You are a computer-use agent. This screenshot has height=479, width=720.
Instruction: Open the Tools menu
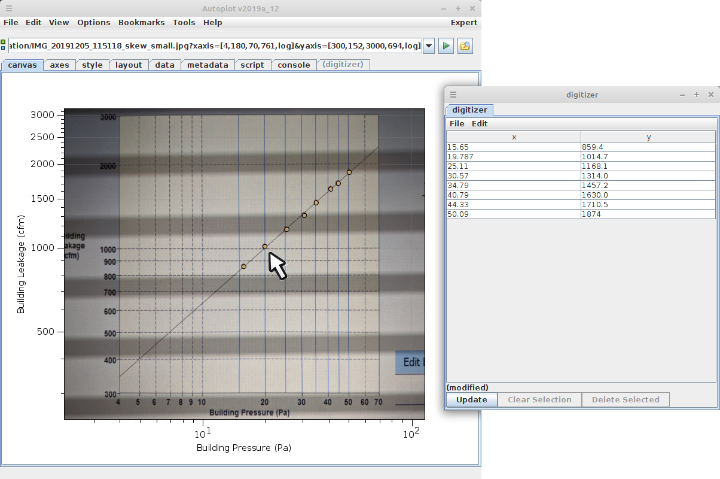pyautogui.click(x=184, y=23)
